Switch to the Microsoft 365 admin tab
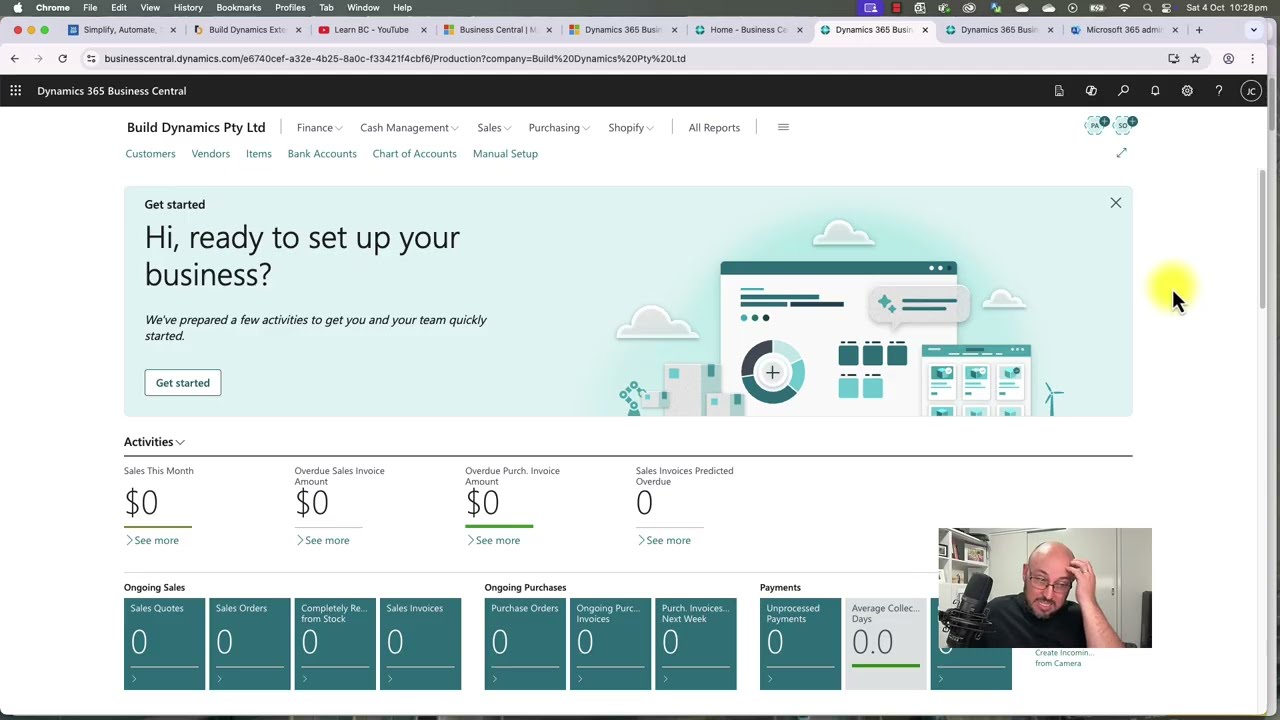1280x720 pixels. [1123, 30]
